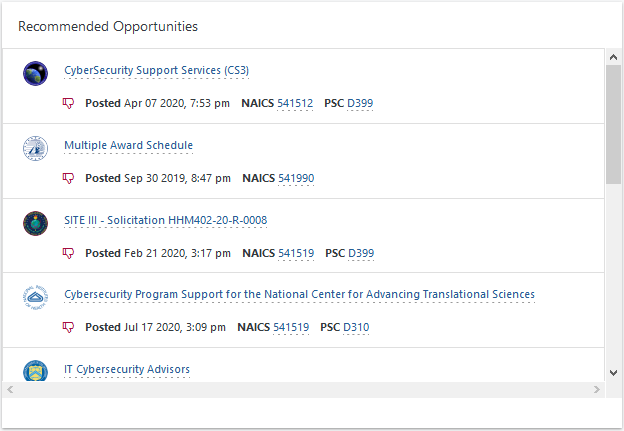Click PSC code D310

coord(356,327)
